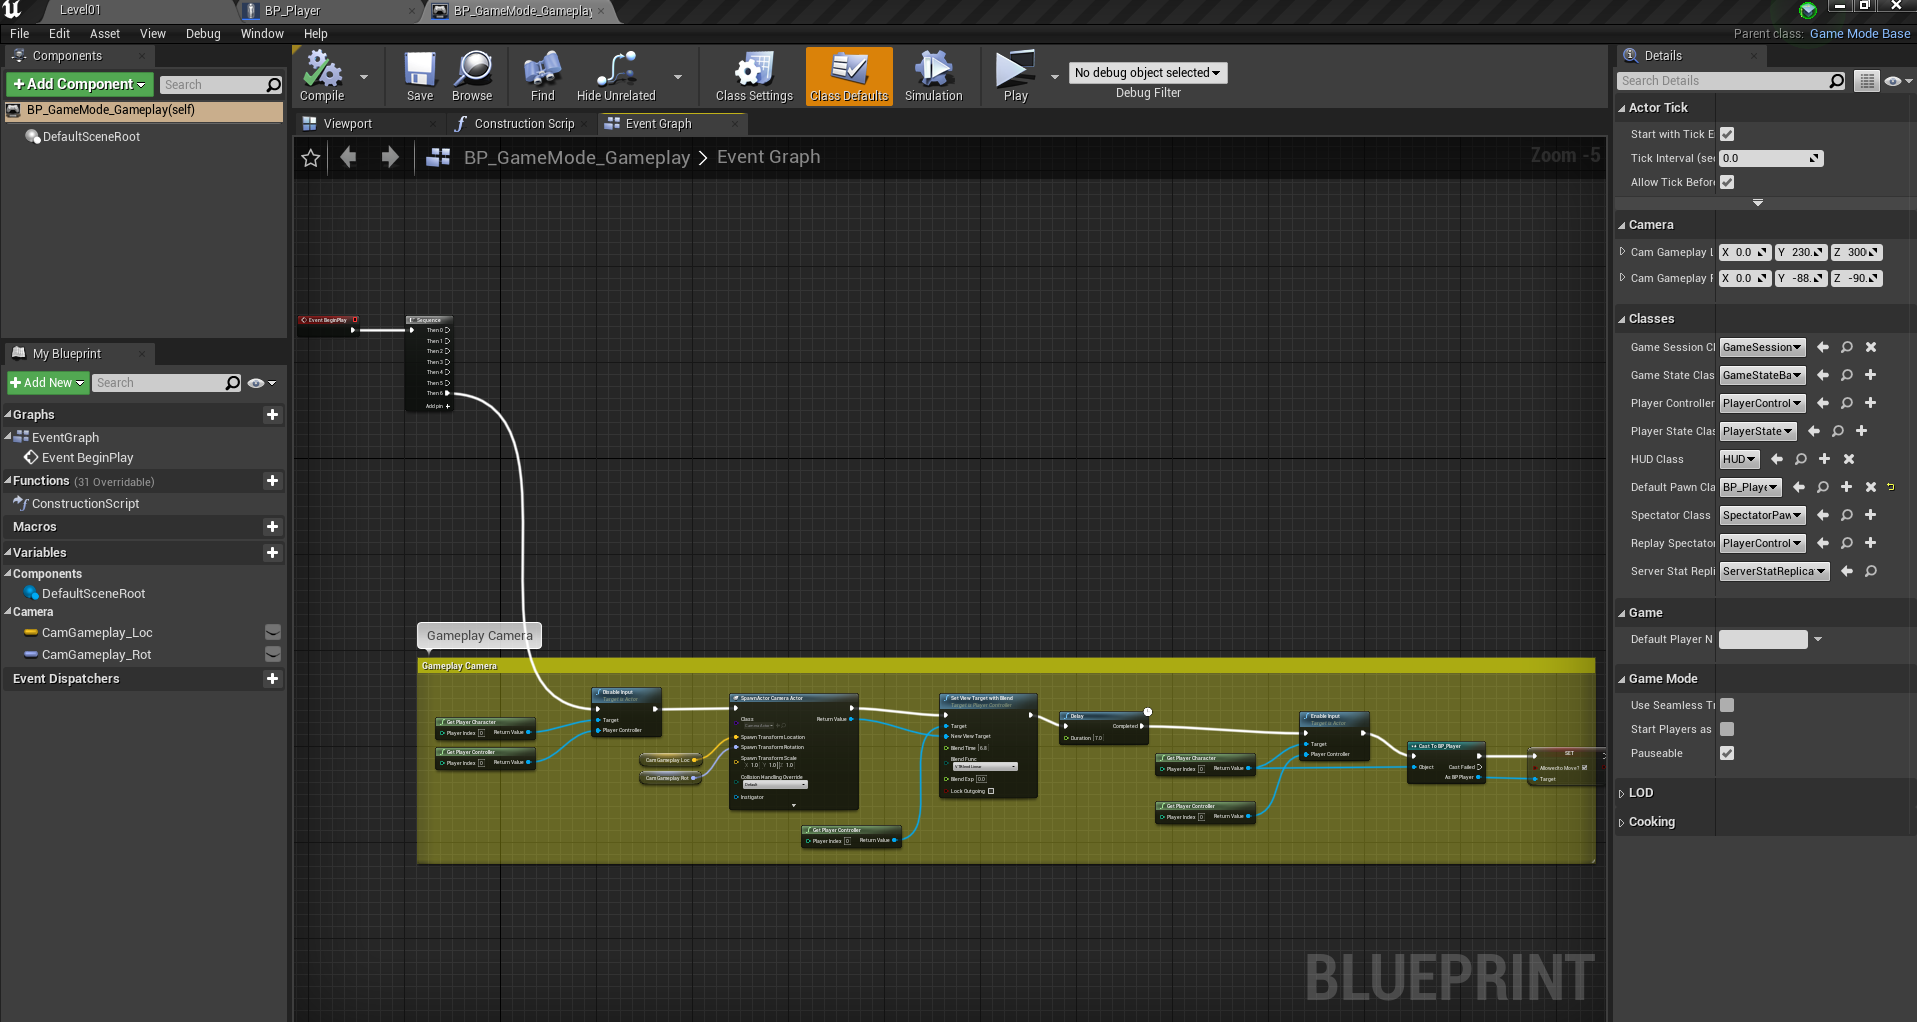Enable the Use Seamless Travel checkbox
The image size is (1917, 1022).
pos(1727,705)
